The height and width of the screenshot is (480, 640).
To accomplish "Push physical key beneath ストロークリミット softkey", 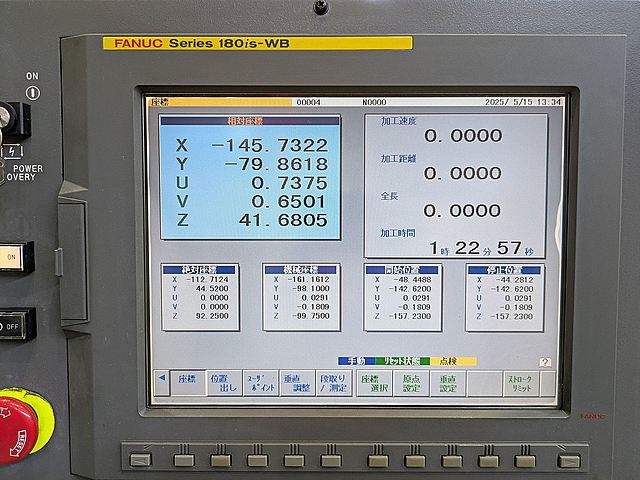I will coord(525,461).
